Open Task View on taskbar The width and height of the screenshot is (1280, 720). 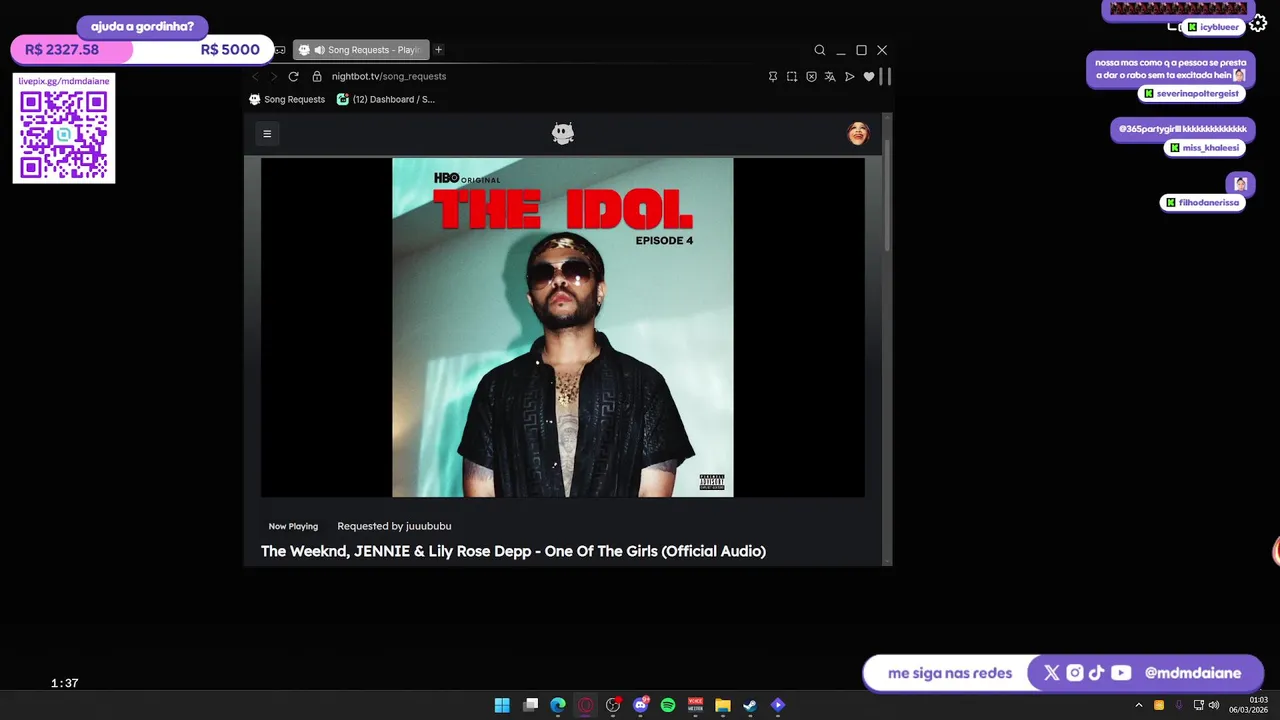pyautogui.click(x=531, y=705)
